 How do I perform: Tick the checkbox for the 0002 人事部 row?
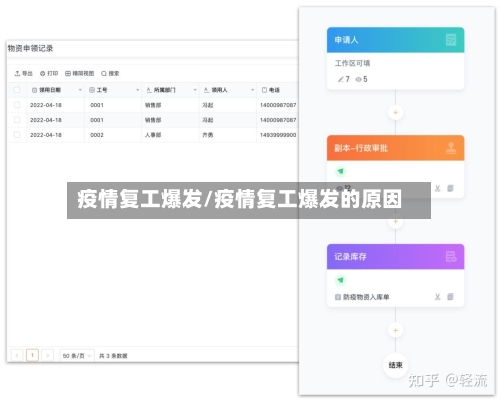[17, 135]
